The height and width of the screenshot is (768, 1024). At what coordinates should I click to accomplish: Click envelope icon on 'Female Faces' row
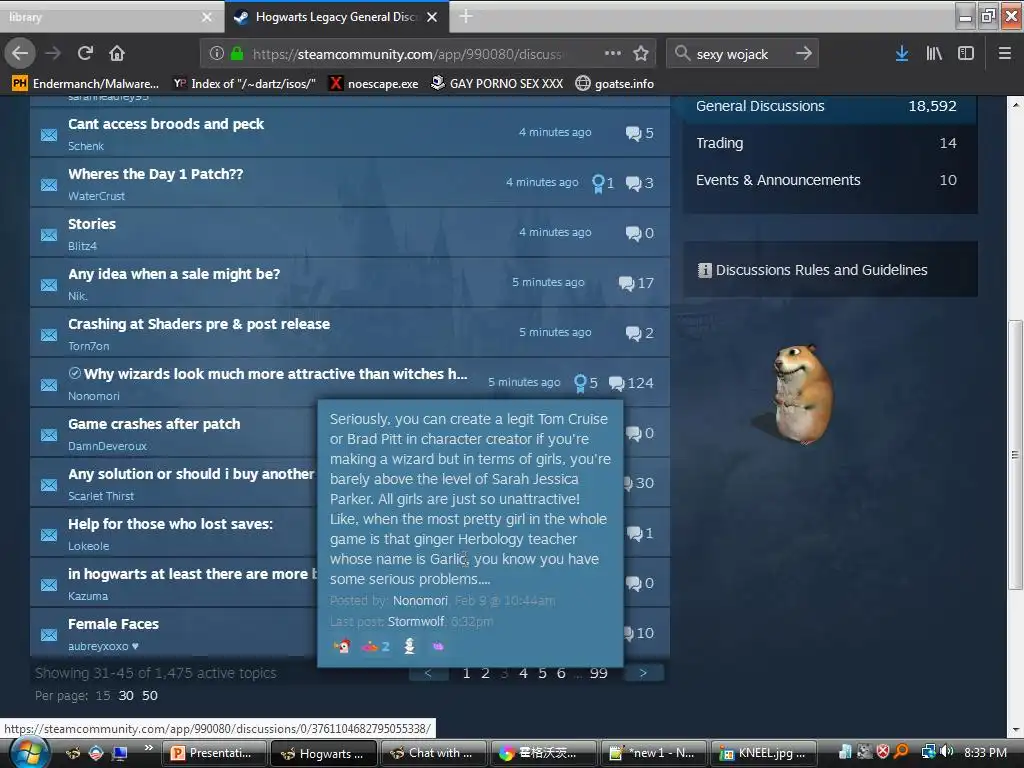pyautogui.click(x=49, y=635)
